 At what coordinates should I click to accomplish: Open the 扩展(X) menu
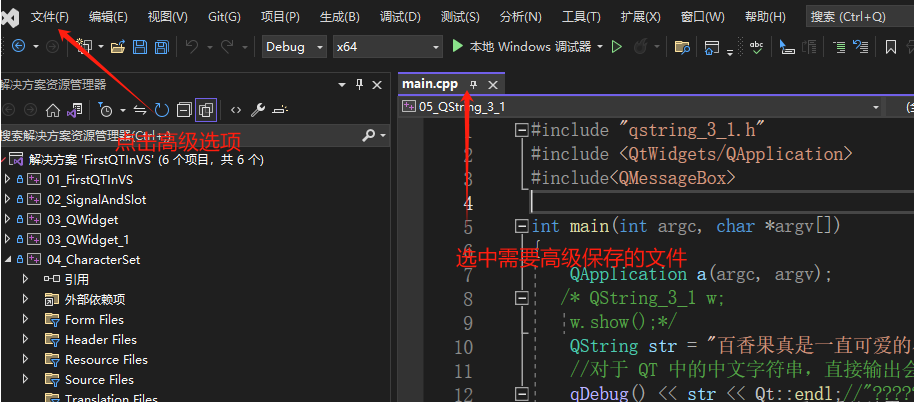pyautogui.click(x=641, y=17)
